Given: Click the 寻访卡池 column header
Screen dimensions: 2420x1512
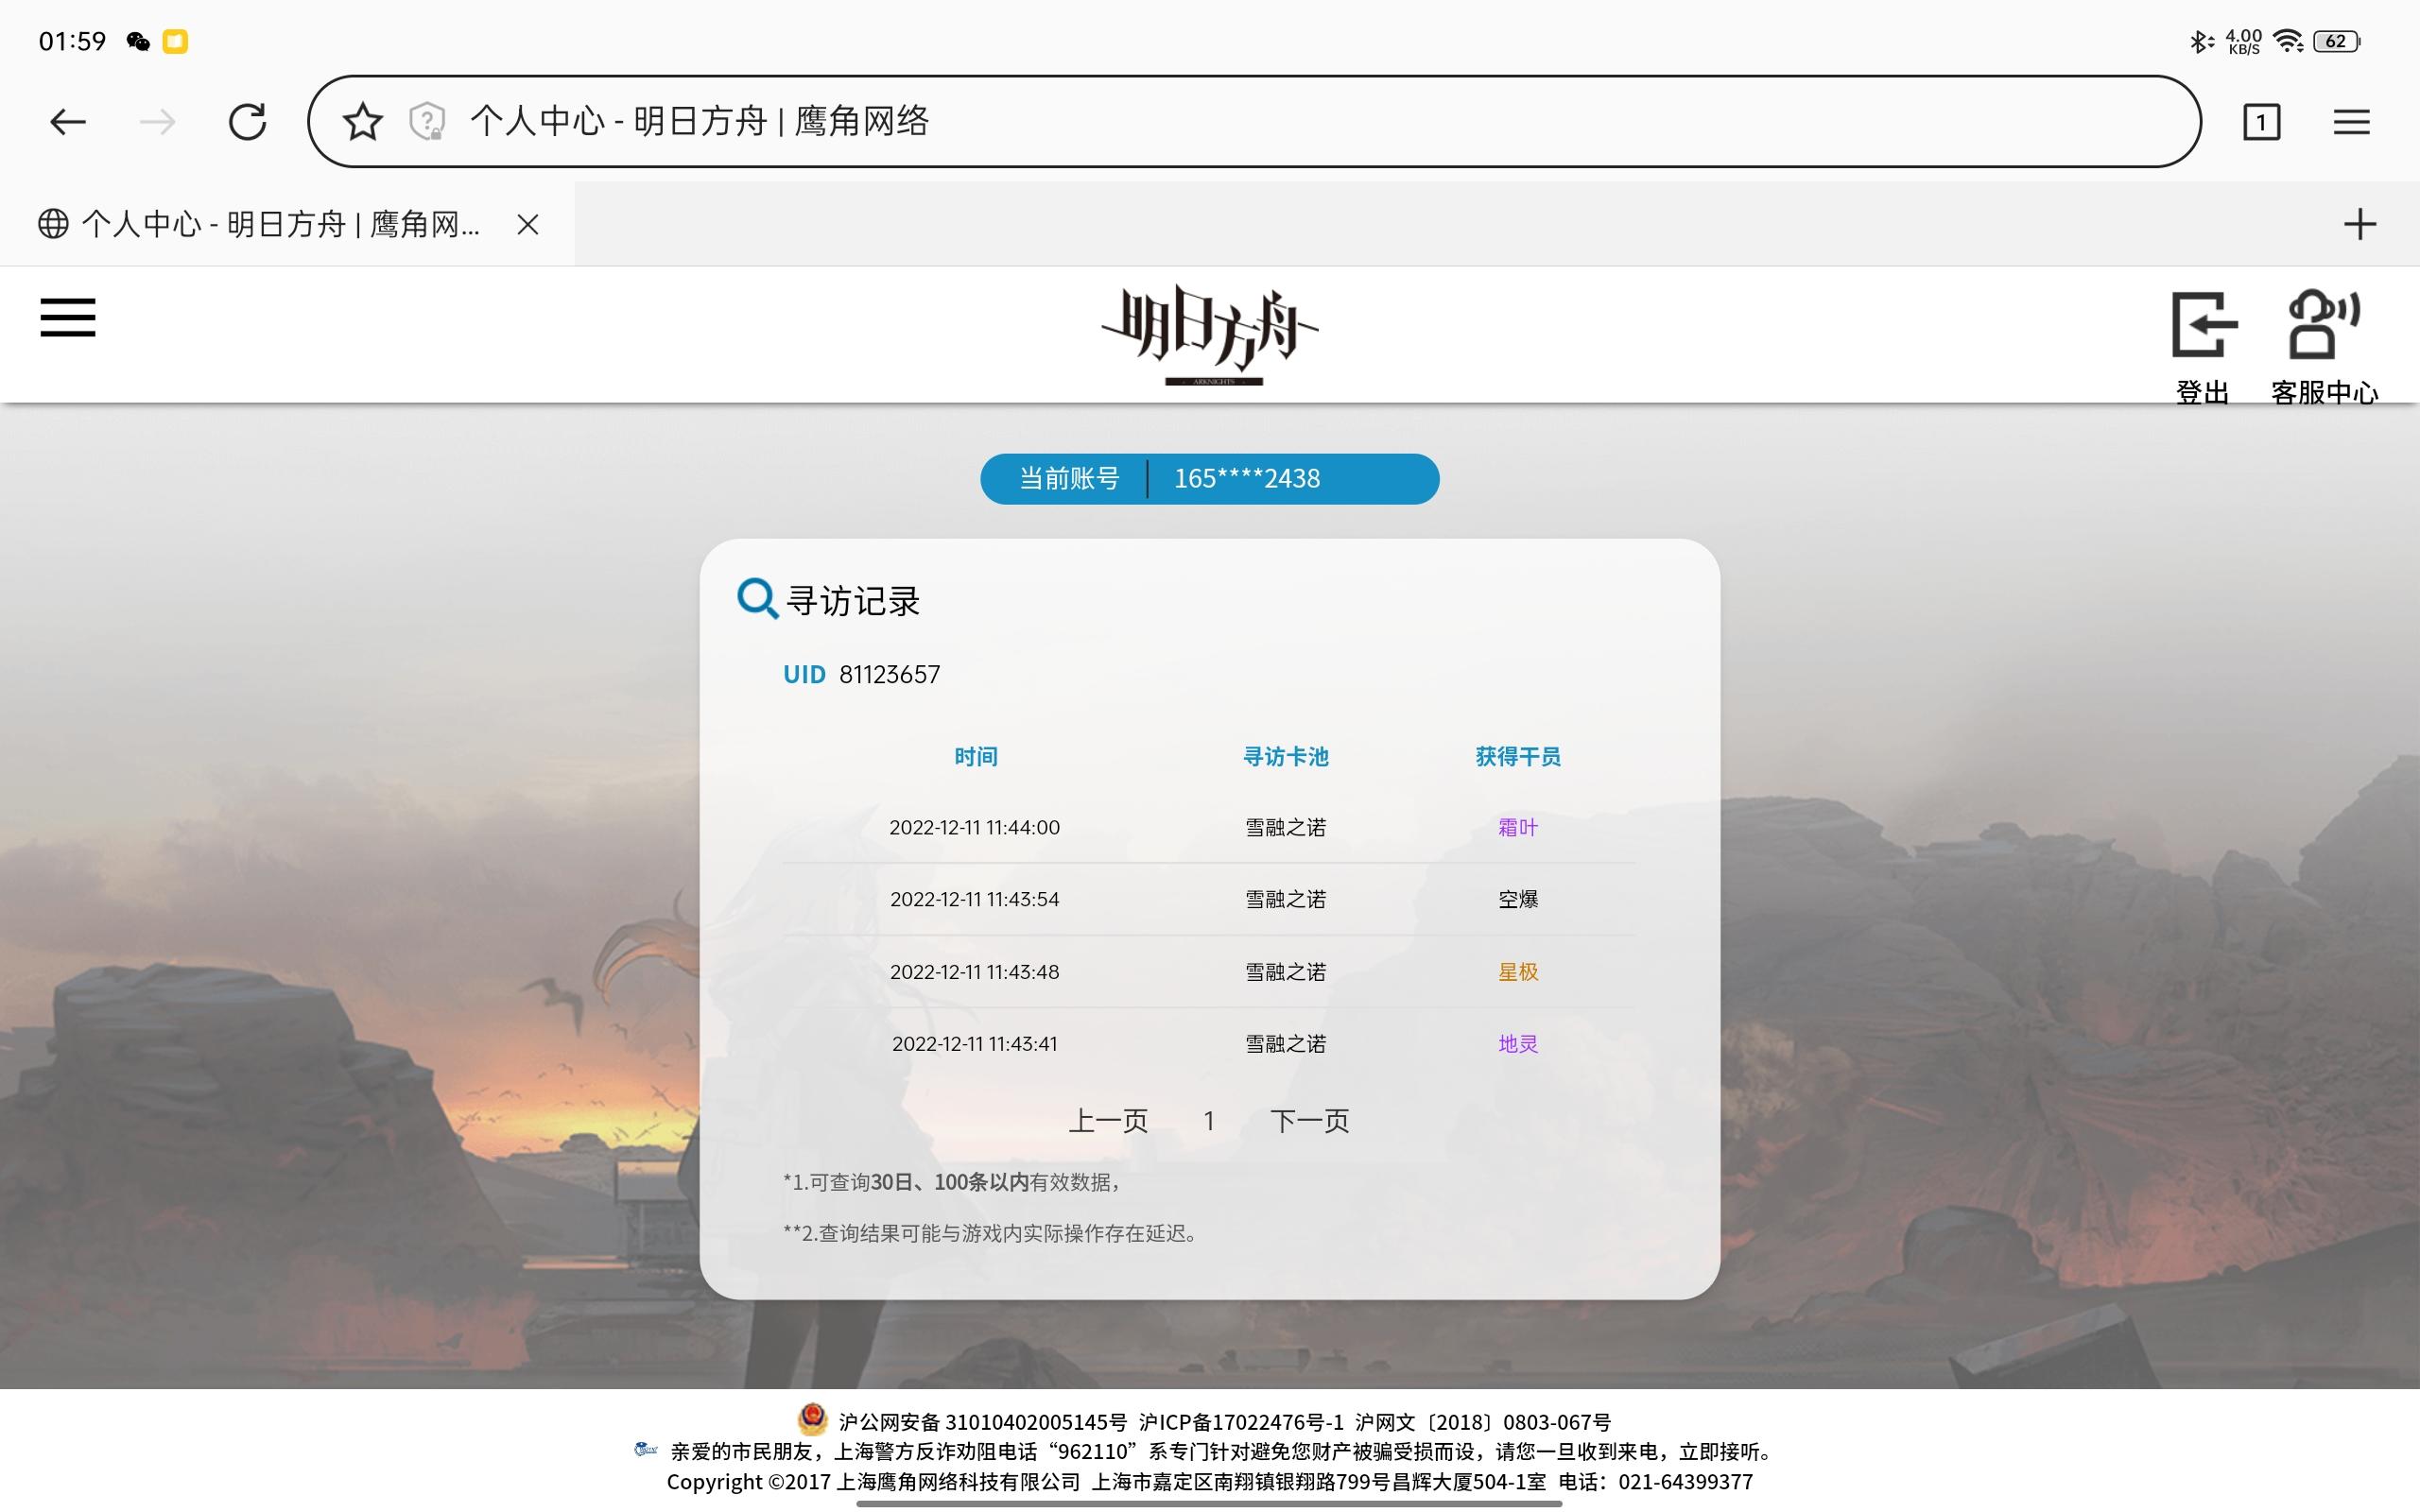Looking at the screenshot, I should (x=1286, y=757).
